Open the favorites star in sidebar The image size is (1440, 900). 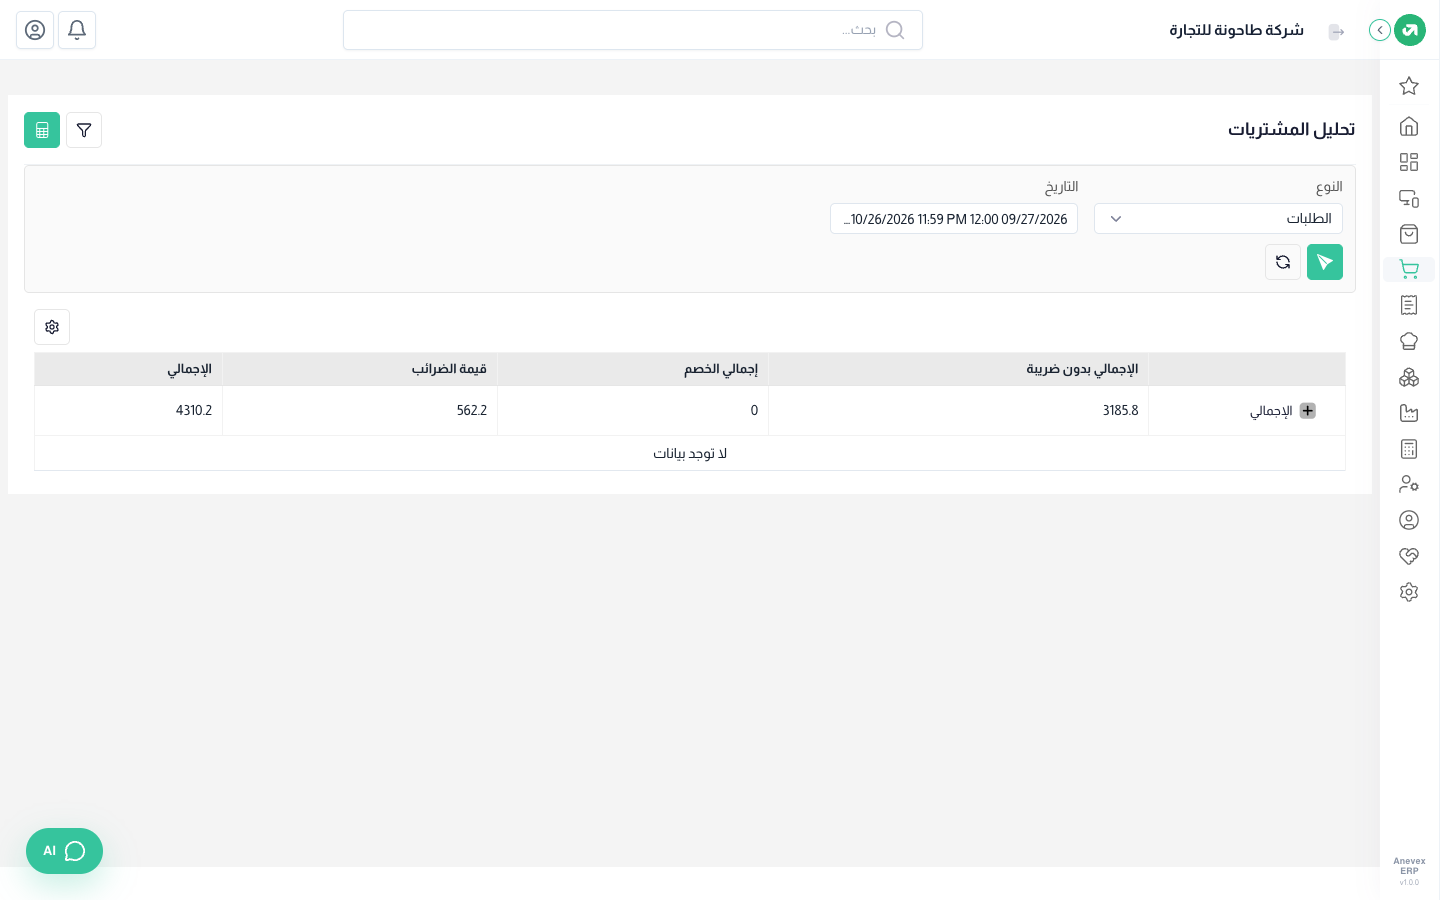1409,86
